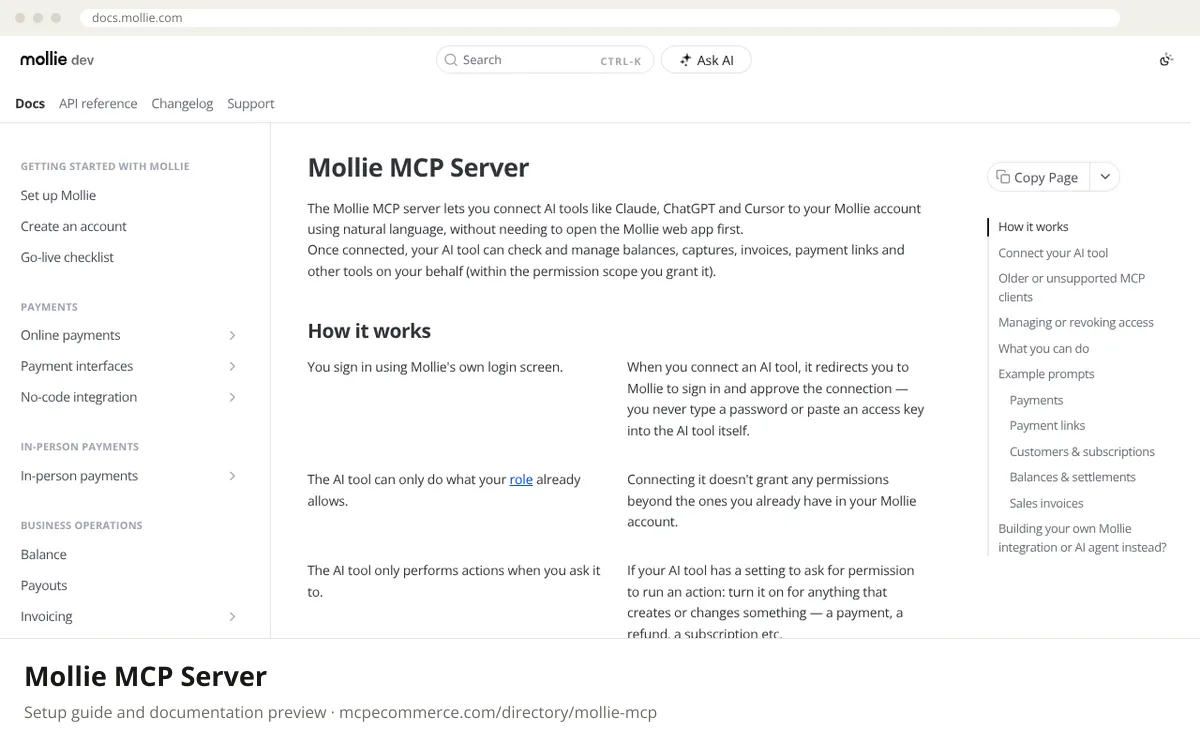Expand the Online payments chevron
1200x750 pixels.
pyautogui.click(x=232, y=335)
